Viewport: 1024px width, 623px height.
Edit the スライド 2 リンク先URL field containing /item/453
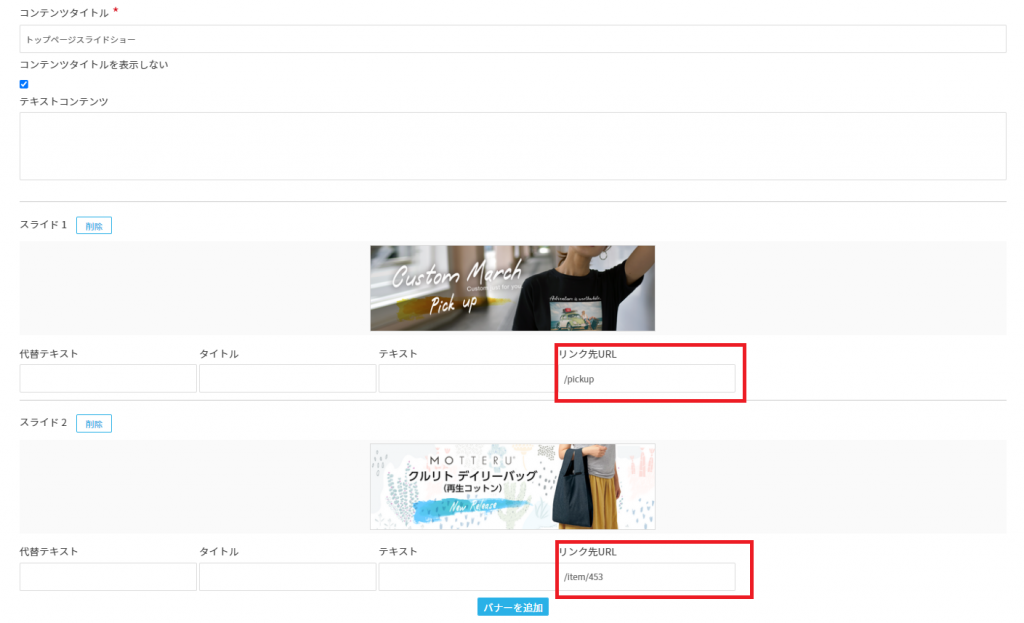(x=647, y=577)
